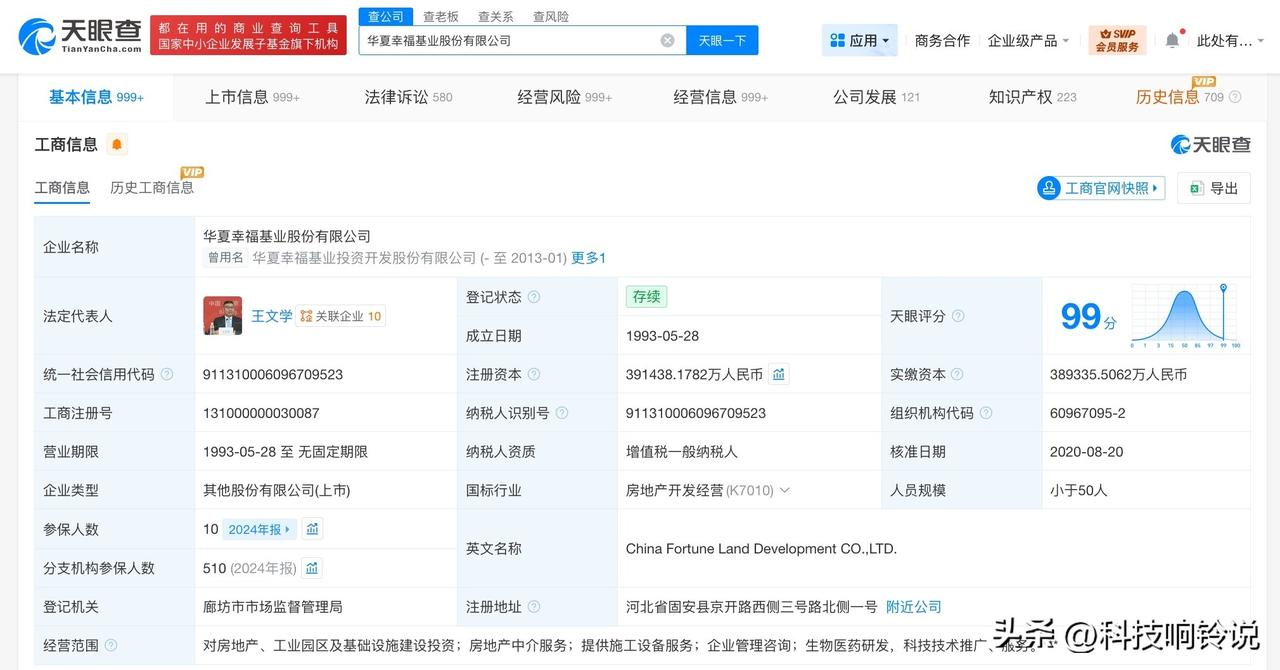Select 登记机关 value 廊坊市市场监督管理局
This screenshot has width=1280, height=670.
point(273,607)
